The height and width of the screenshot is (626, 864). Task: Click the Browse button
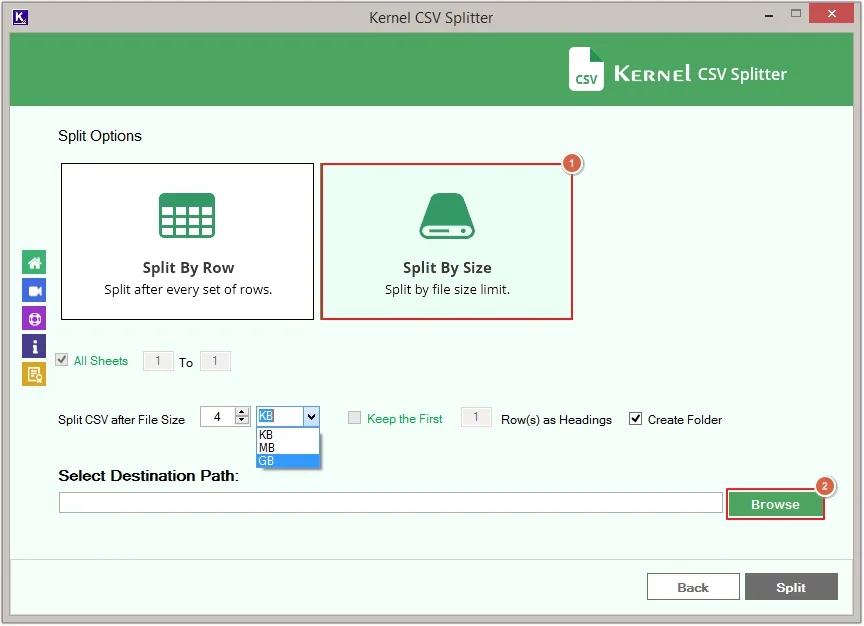tap(775, 504)
